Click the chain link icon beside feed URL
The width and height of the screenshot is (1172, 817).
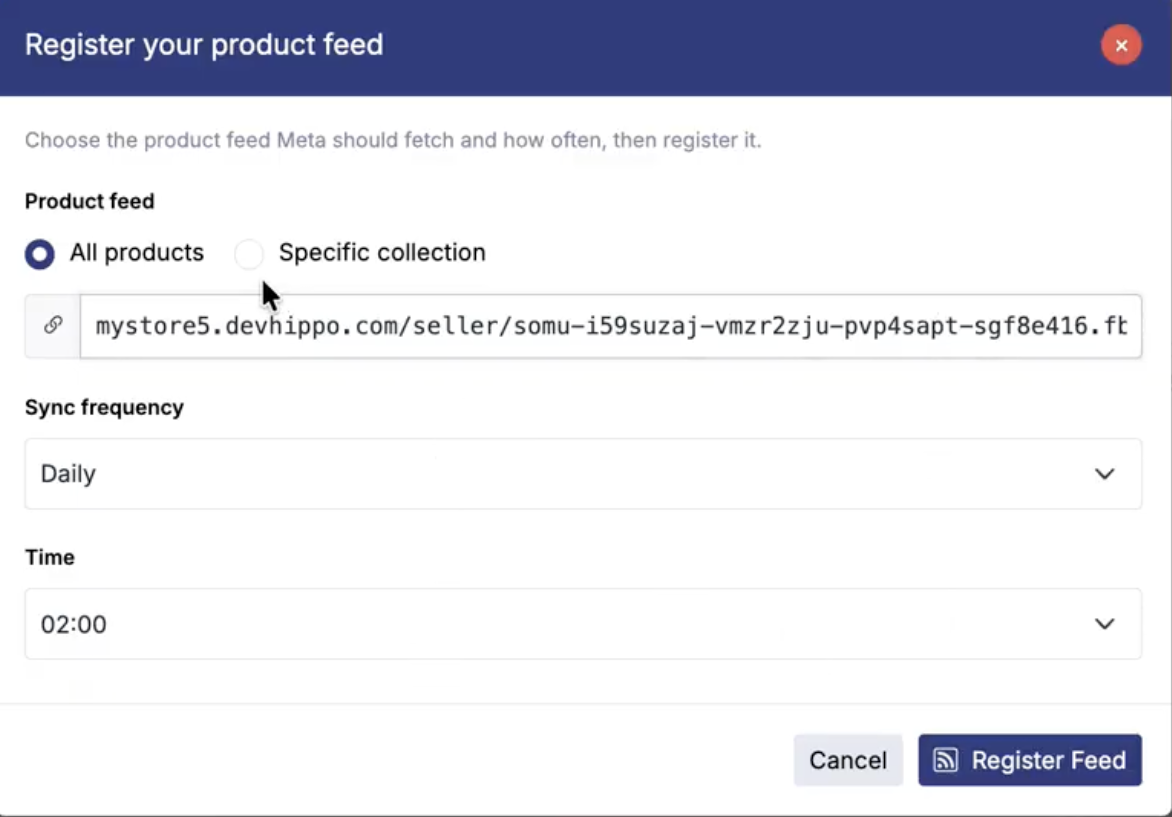click(52, 325)
